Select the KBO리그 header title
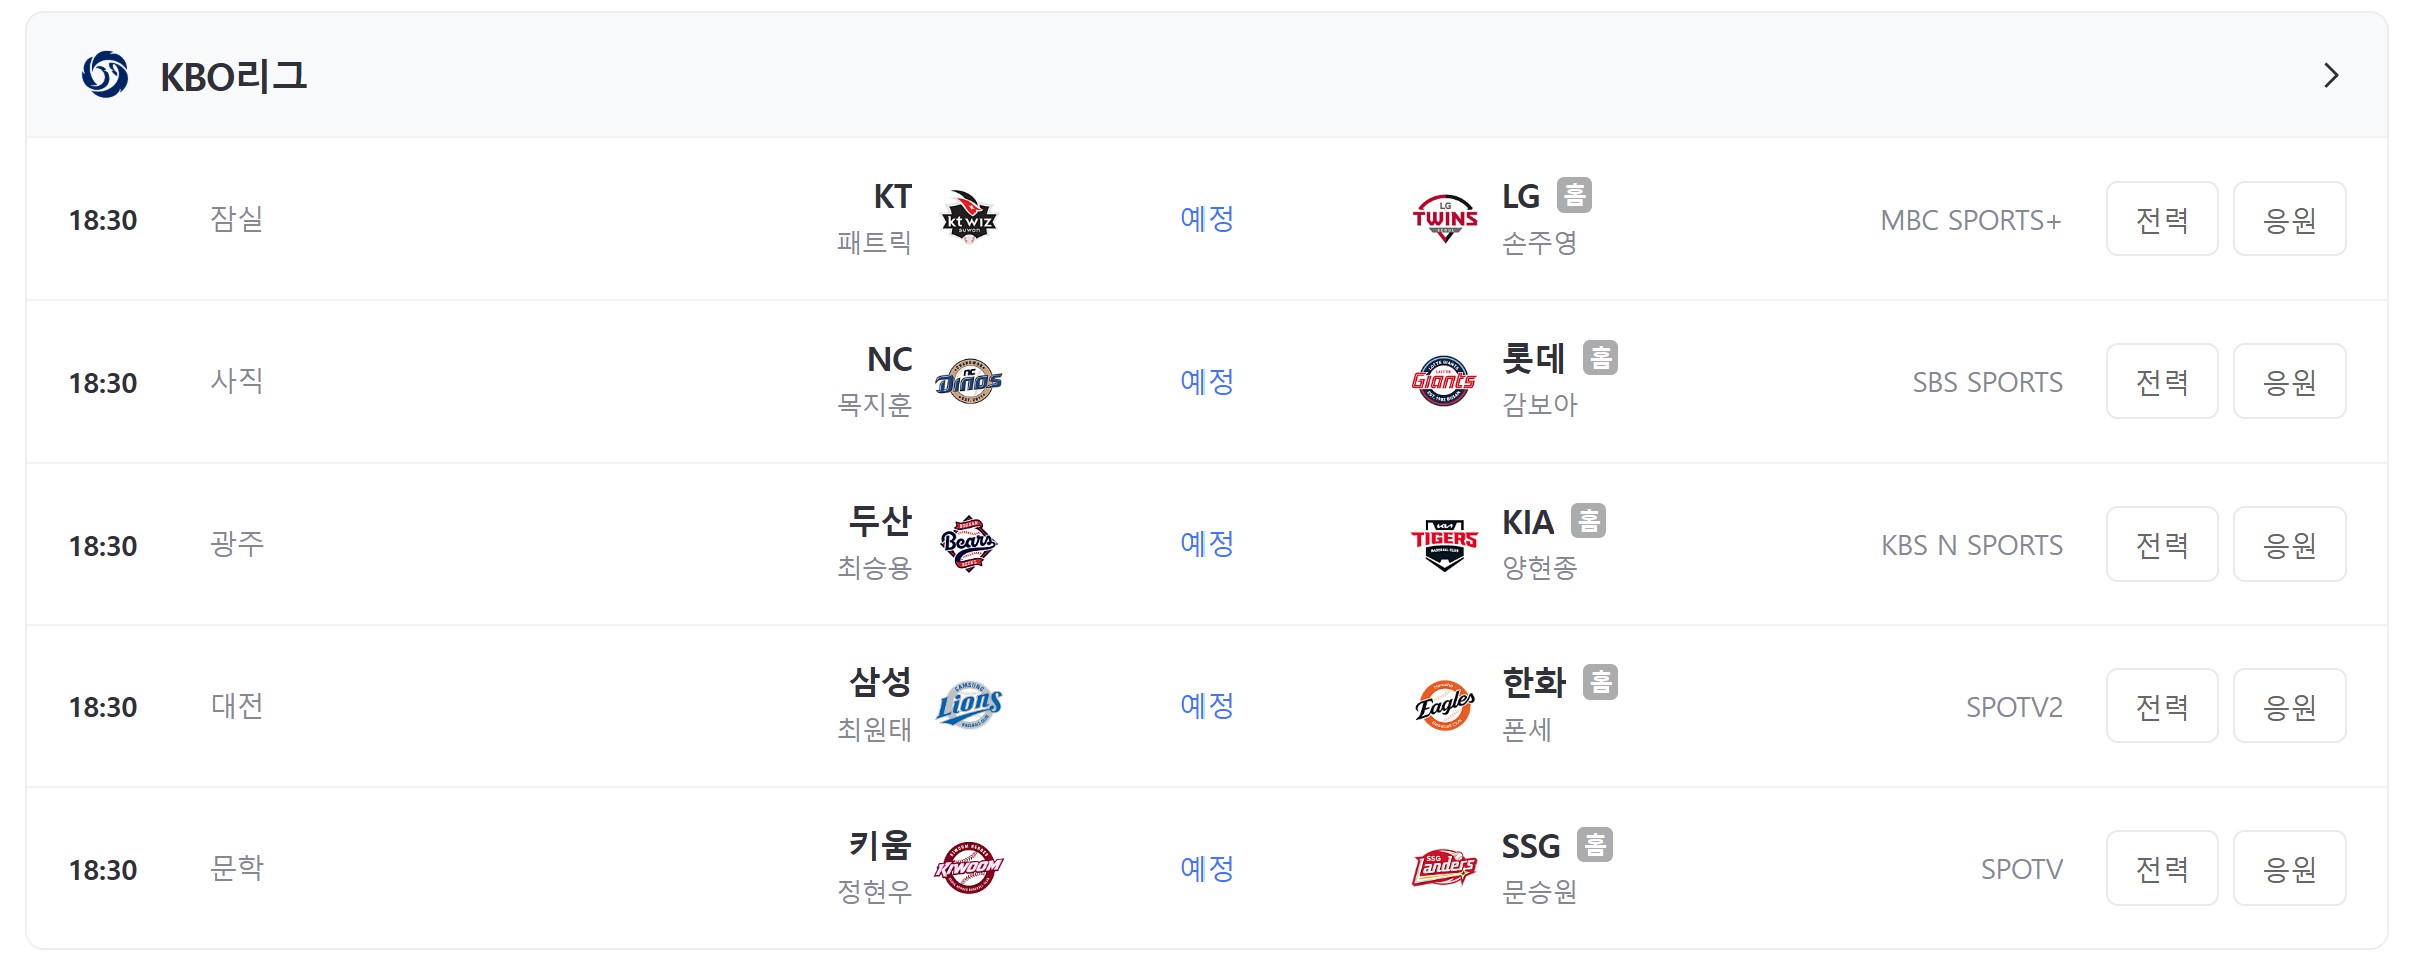Image resolution: width=2412 pixels, height=965 pixels. coord(234,76)
